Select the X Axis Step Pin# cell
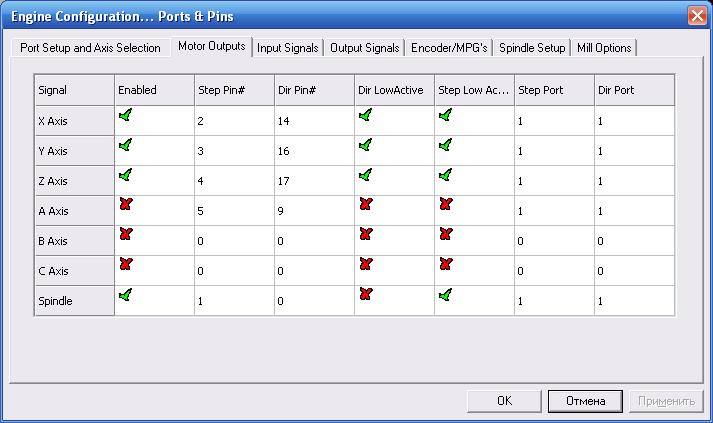 coord(234,121)
